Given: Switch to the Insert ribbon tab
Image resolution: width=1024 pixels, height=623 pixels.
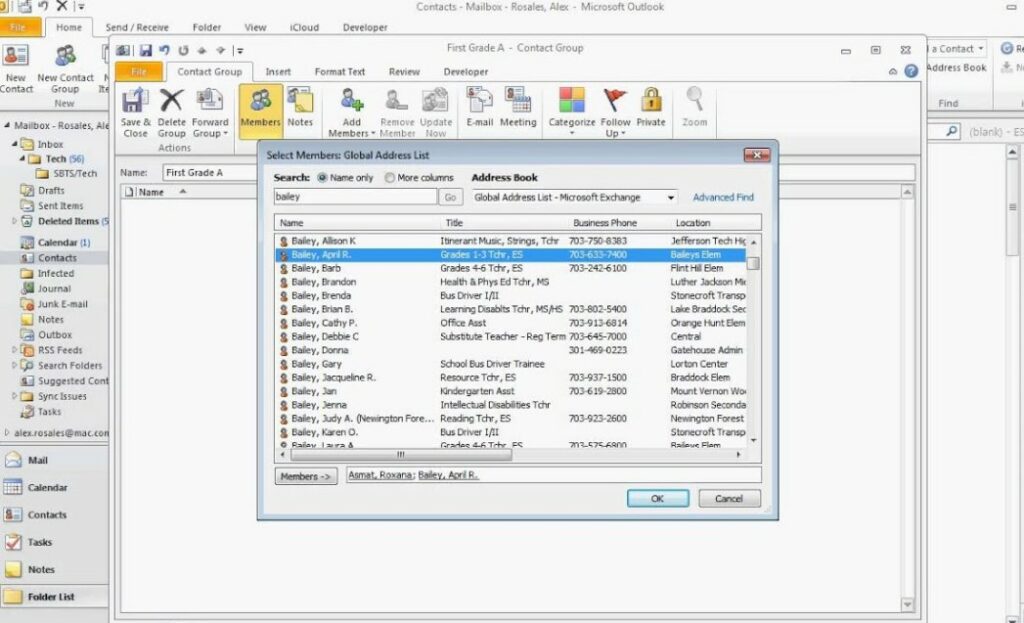Looking at the screenshot, I should (x=278, y=72).
